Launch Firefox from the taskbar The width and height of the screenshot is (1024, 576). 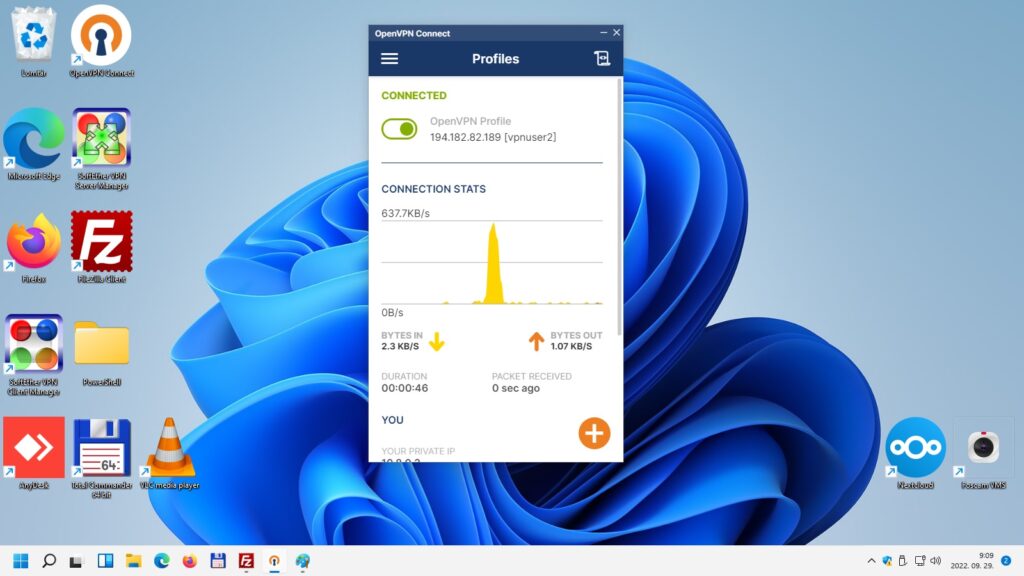189,561
